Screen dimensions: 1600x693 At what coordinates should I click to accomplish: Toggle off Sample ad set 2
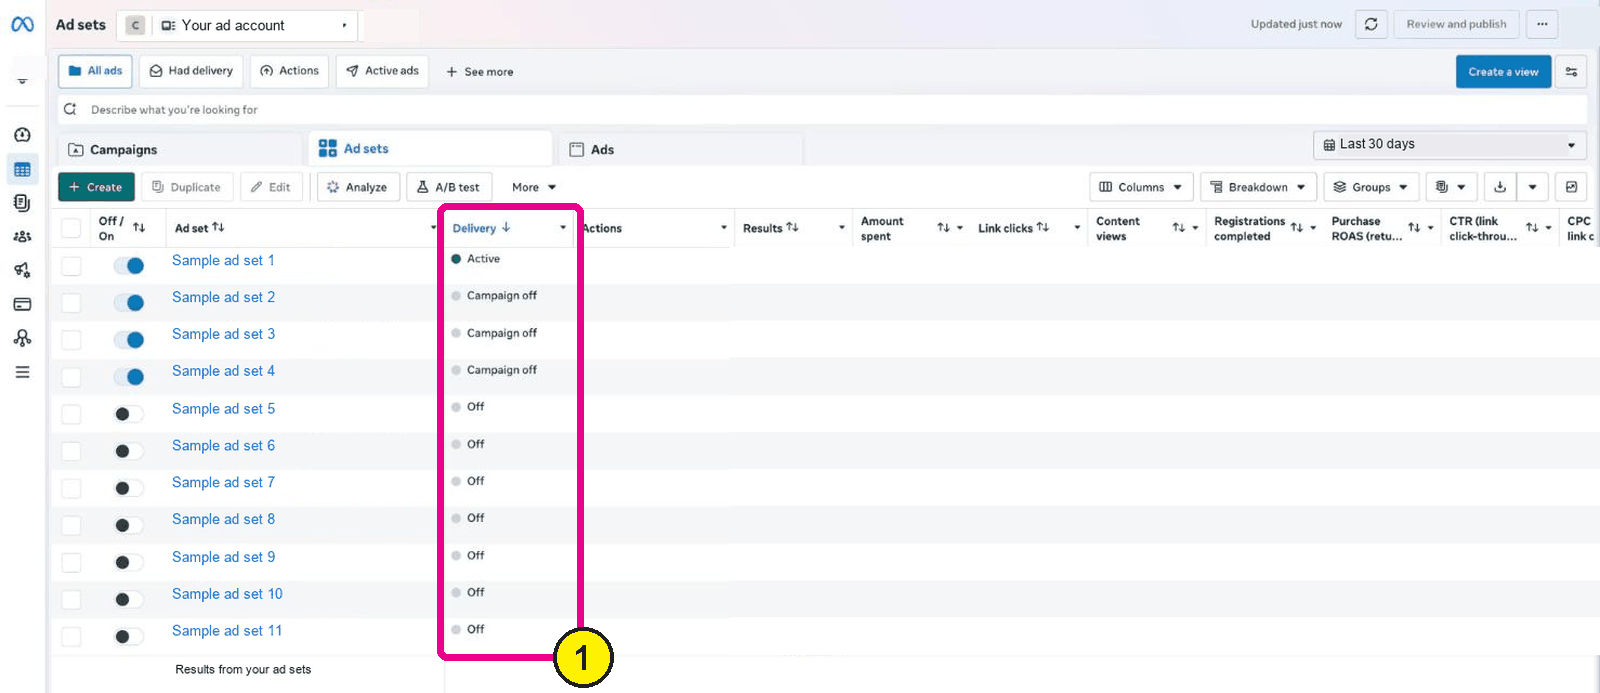pos(129,302)
